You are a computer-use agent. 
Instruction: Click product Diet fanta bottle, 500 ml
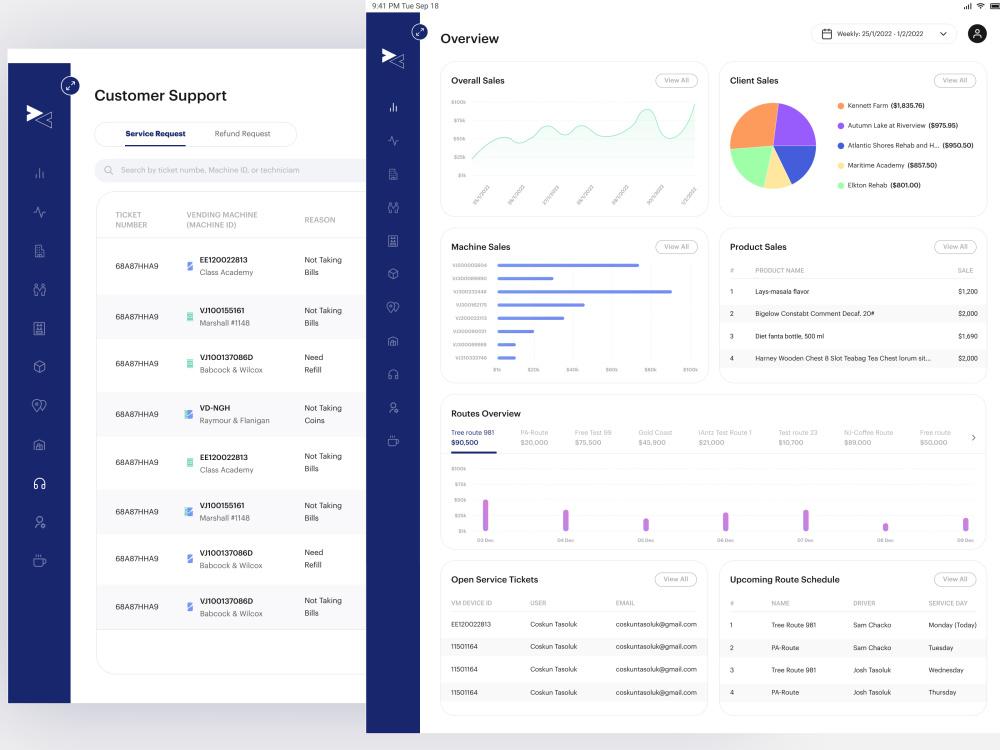pos(790,336)
